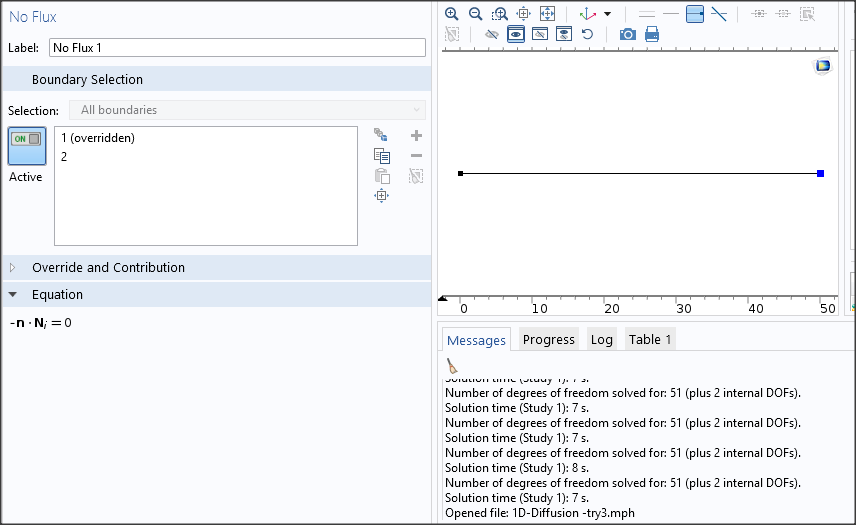Open the axis orientation dropdown arrow
Screen dimensions: 856x525
click(x=607, y=15)
